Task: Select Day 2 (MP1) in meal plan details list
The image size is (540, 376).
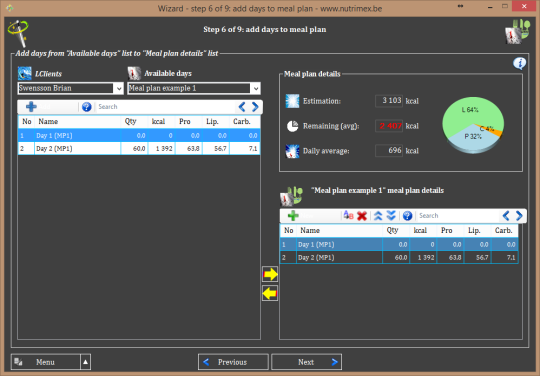Action: point(399,258)
